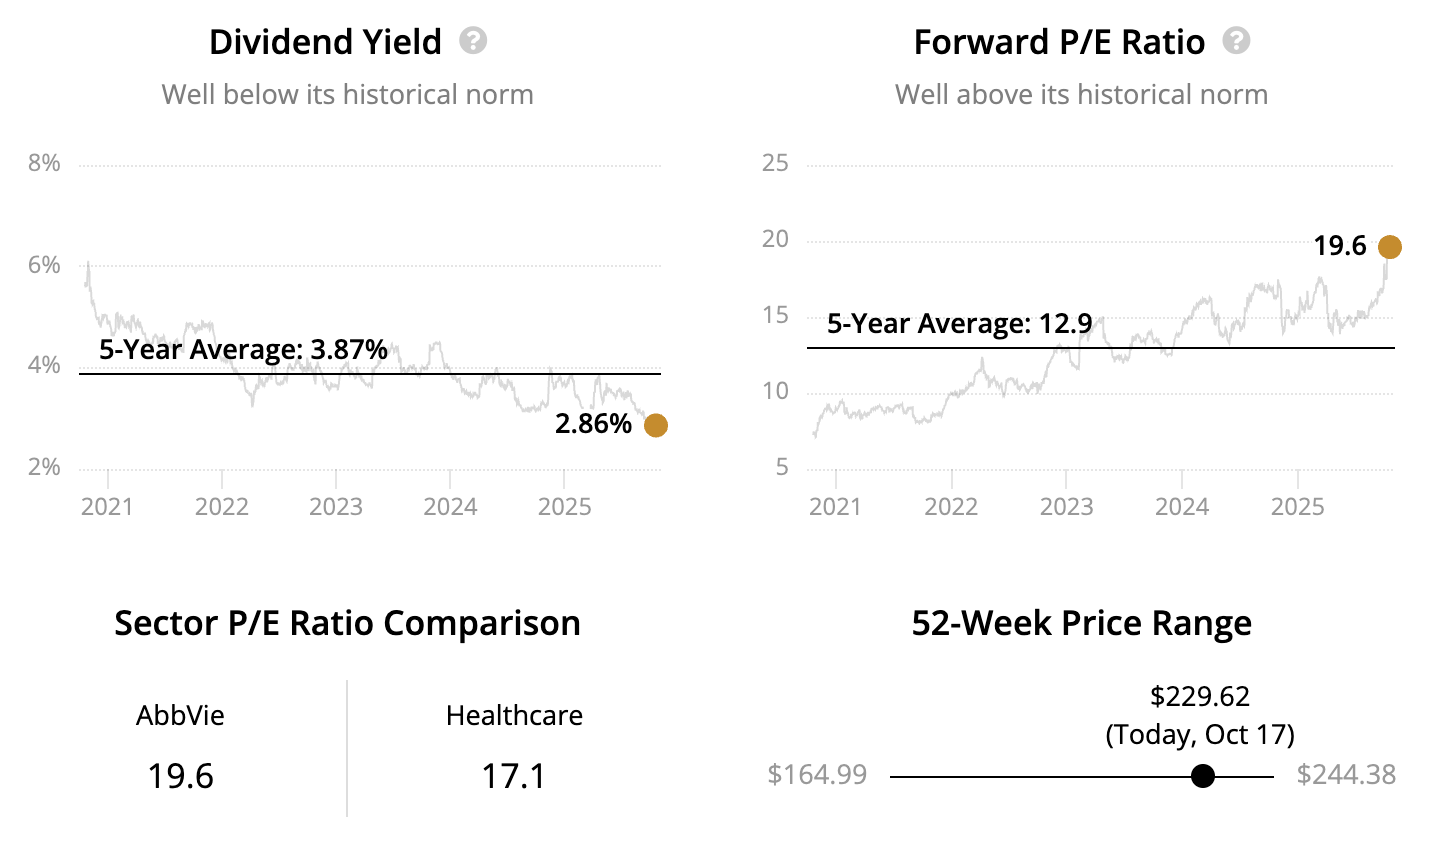Click the 5-Year Average: 3.87% label
This screenshot has width=1438, height=846.
(x=243, y=349)
